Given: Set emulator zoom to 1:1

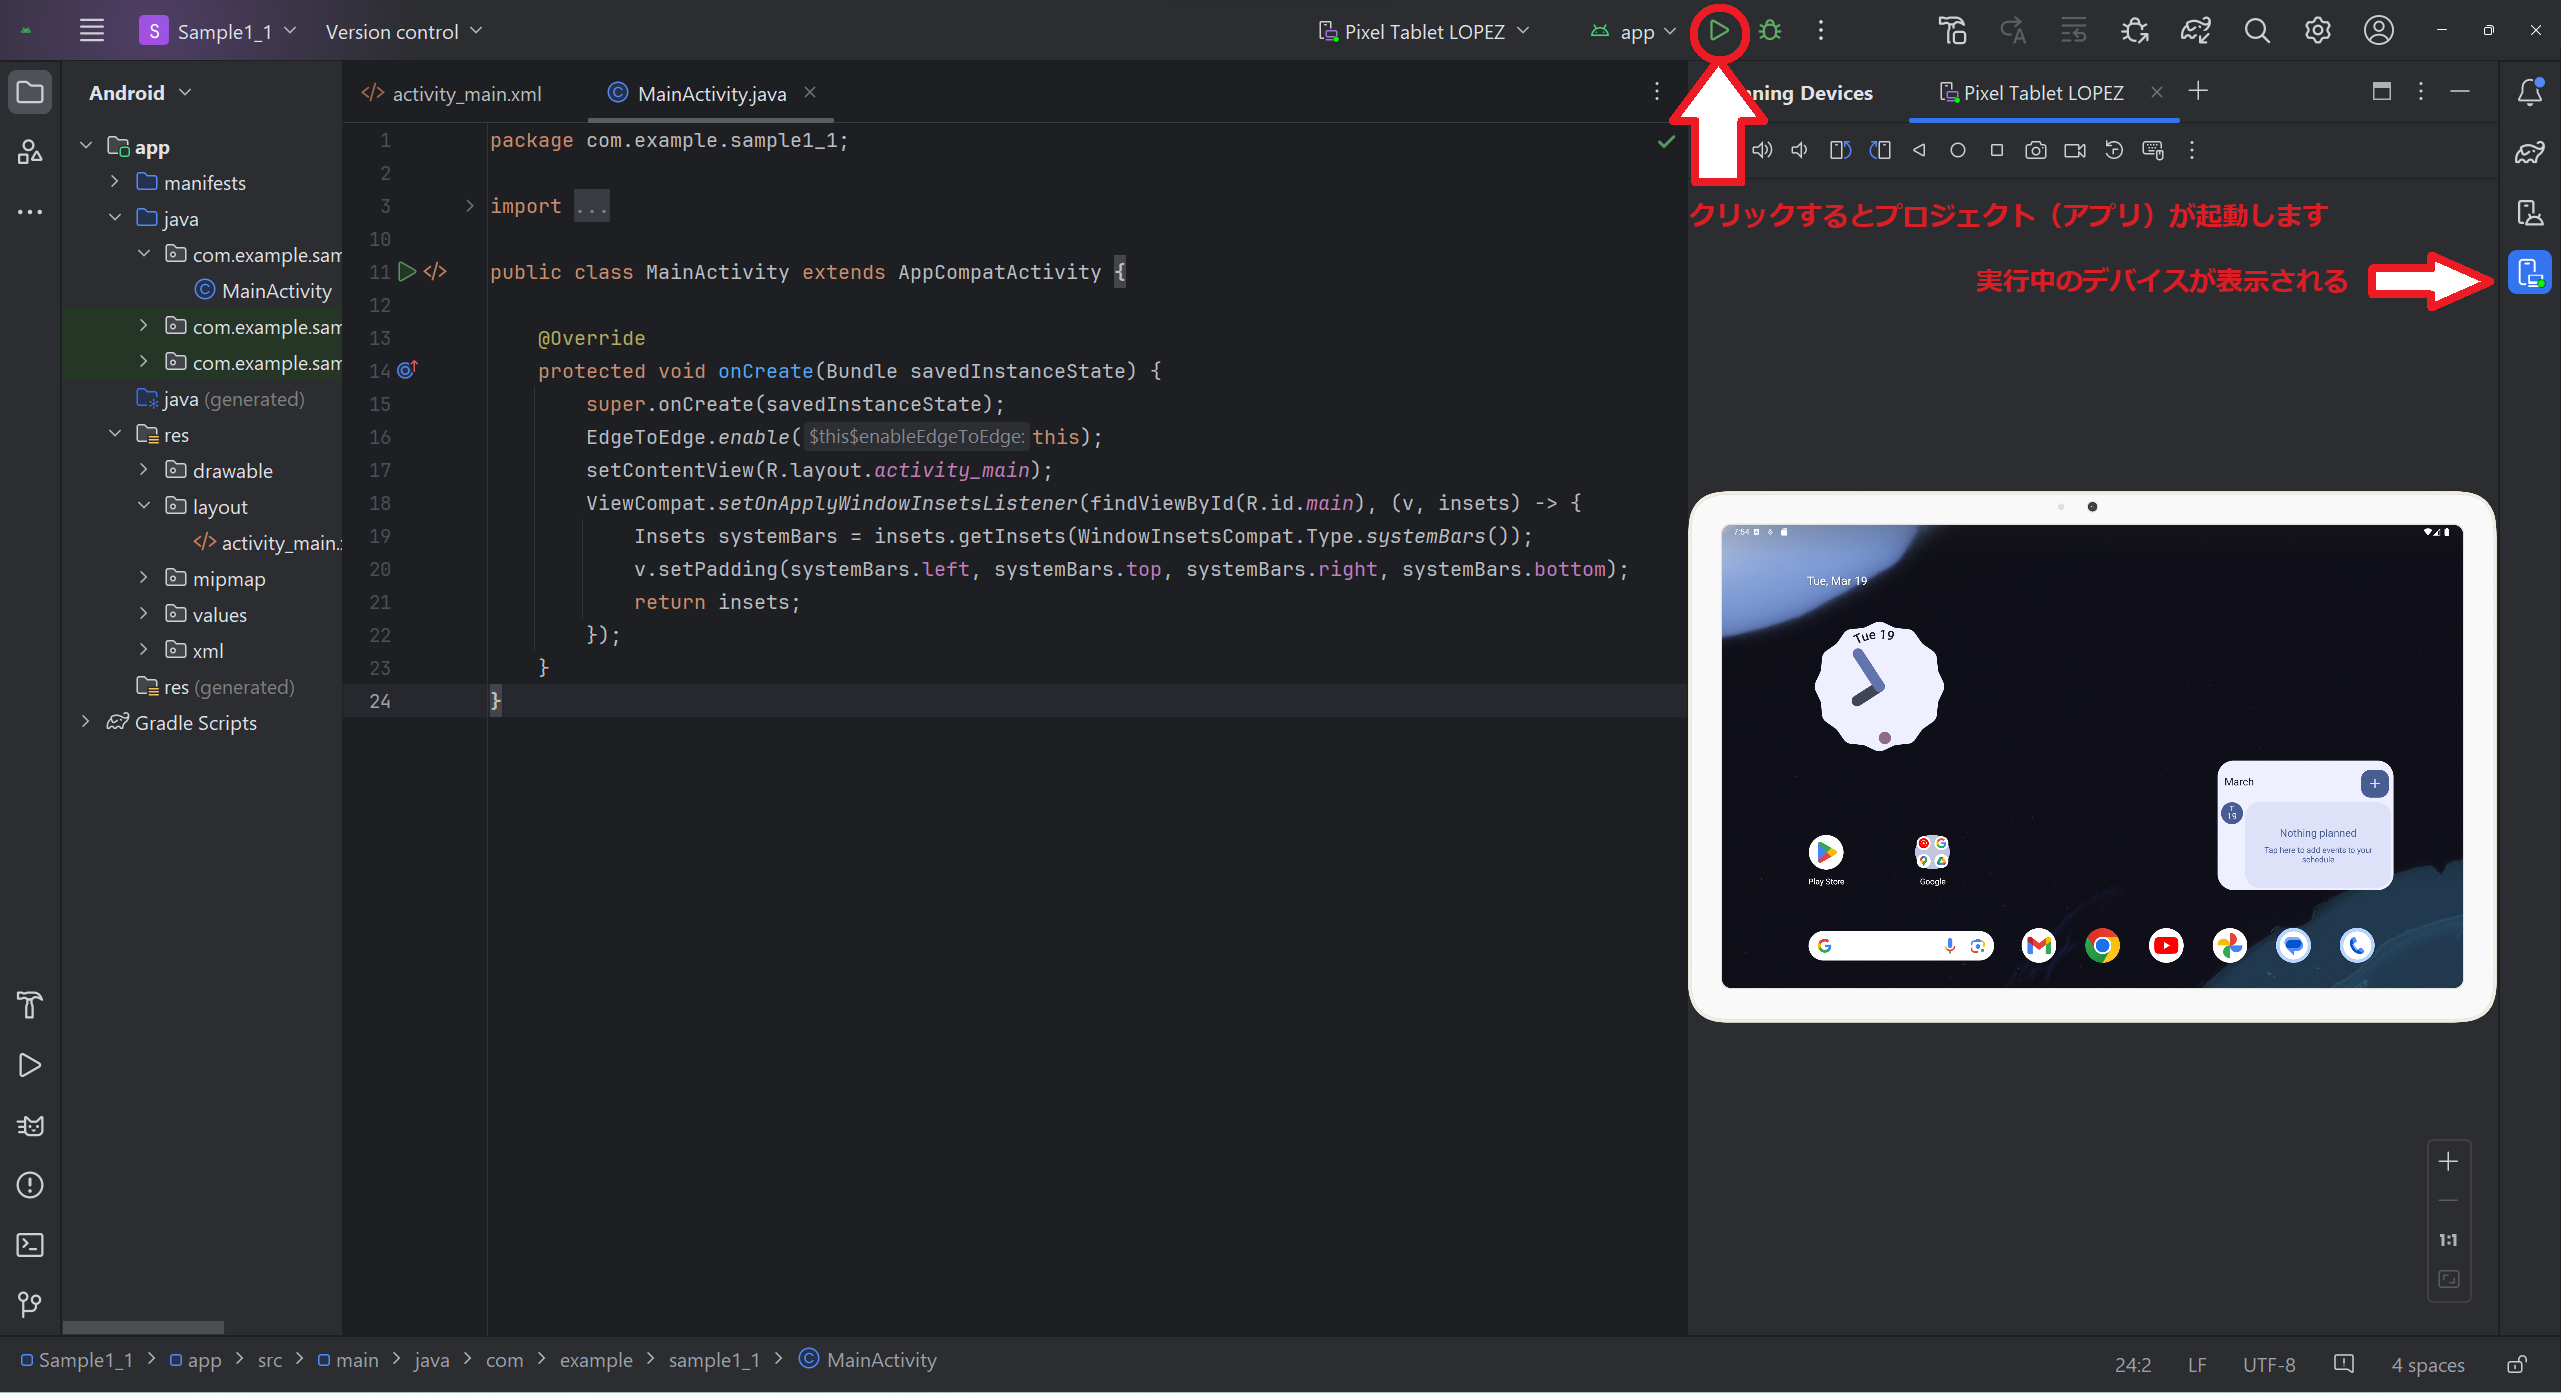Looking at the screenshot, I should pos(2448,1240).
